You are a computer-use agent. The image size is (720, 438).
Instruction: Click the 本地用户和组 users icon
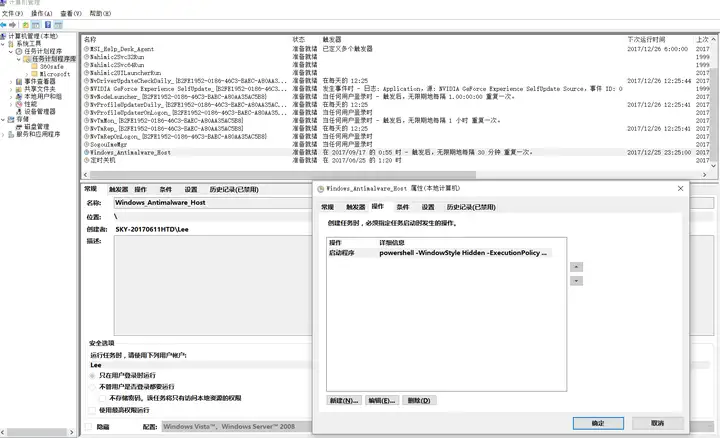tap(19, 96)
